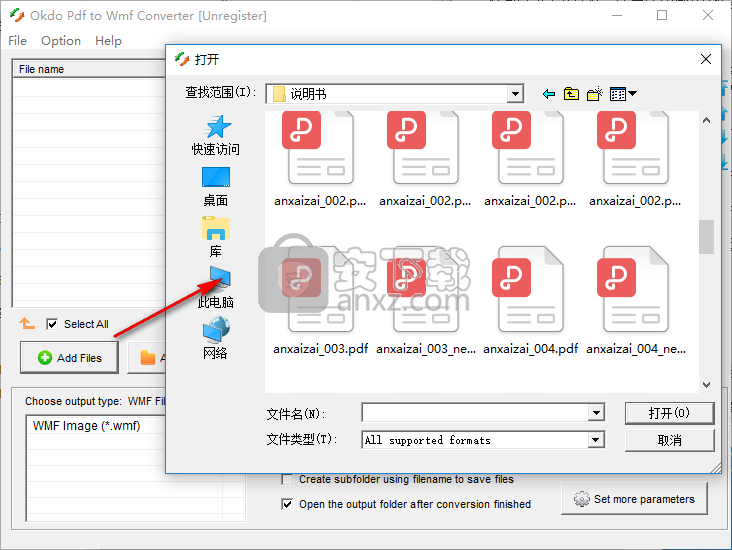Go to 桌面 desktop location

tap(216, 187)
